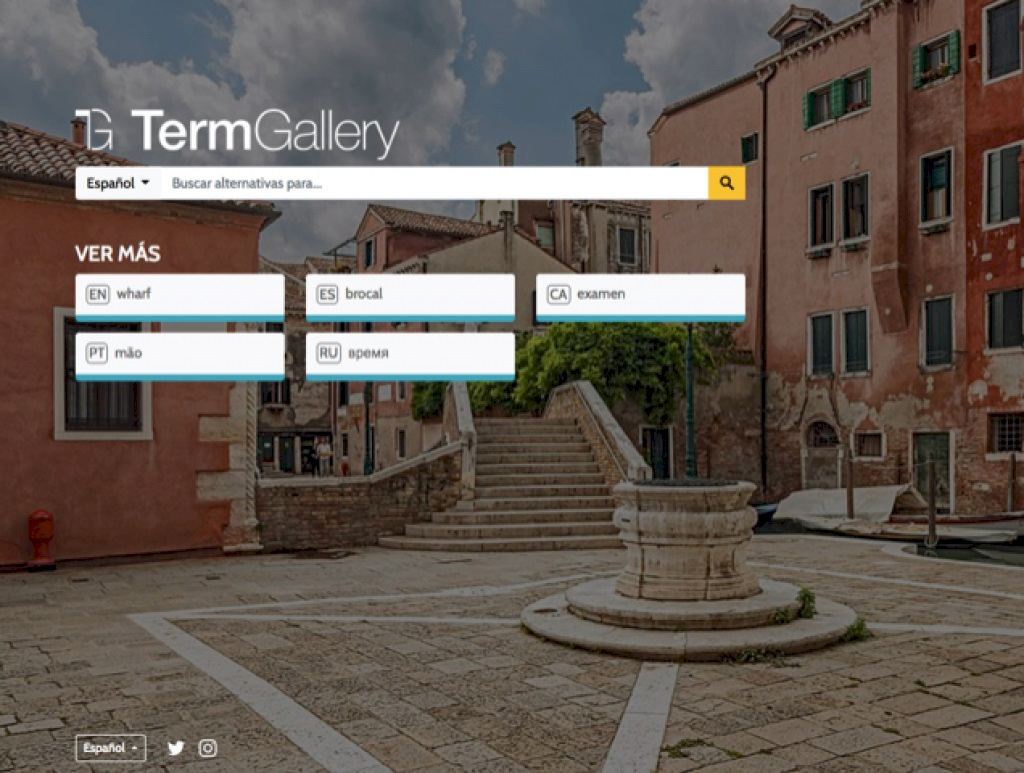Click the TermGallery title text
Screen dimensions: 1024x773
(265, 133)
